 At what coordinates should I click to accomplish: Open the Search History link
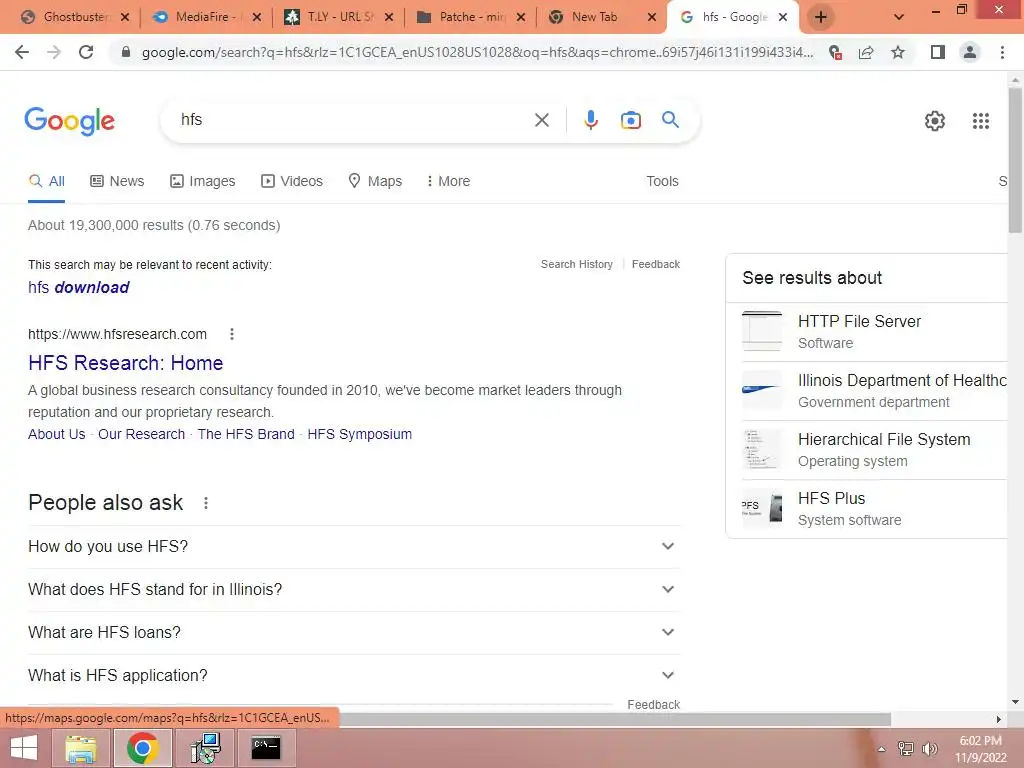coord(577,264)
